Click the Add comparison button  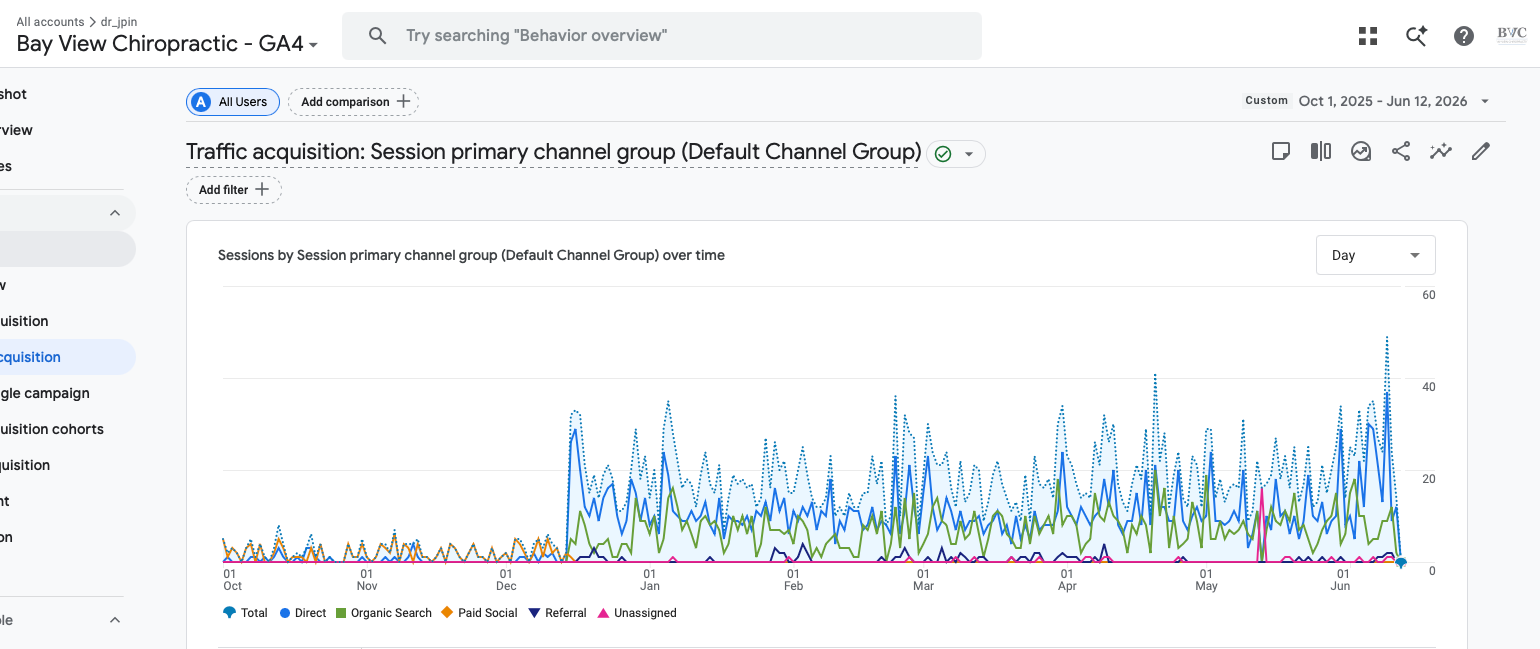[353, 101]
